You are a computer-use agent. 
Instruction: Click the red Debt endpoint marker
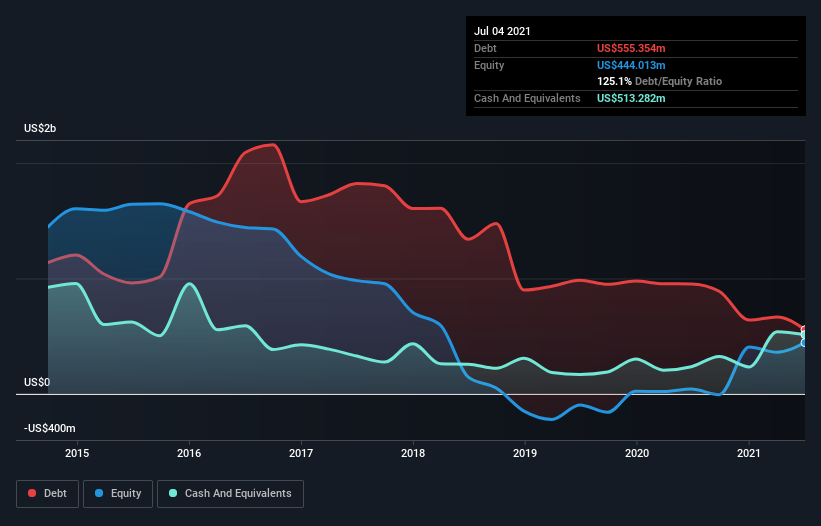point(804,330)
